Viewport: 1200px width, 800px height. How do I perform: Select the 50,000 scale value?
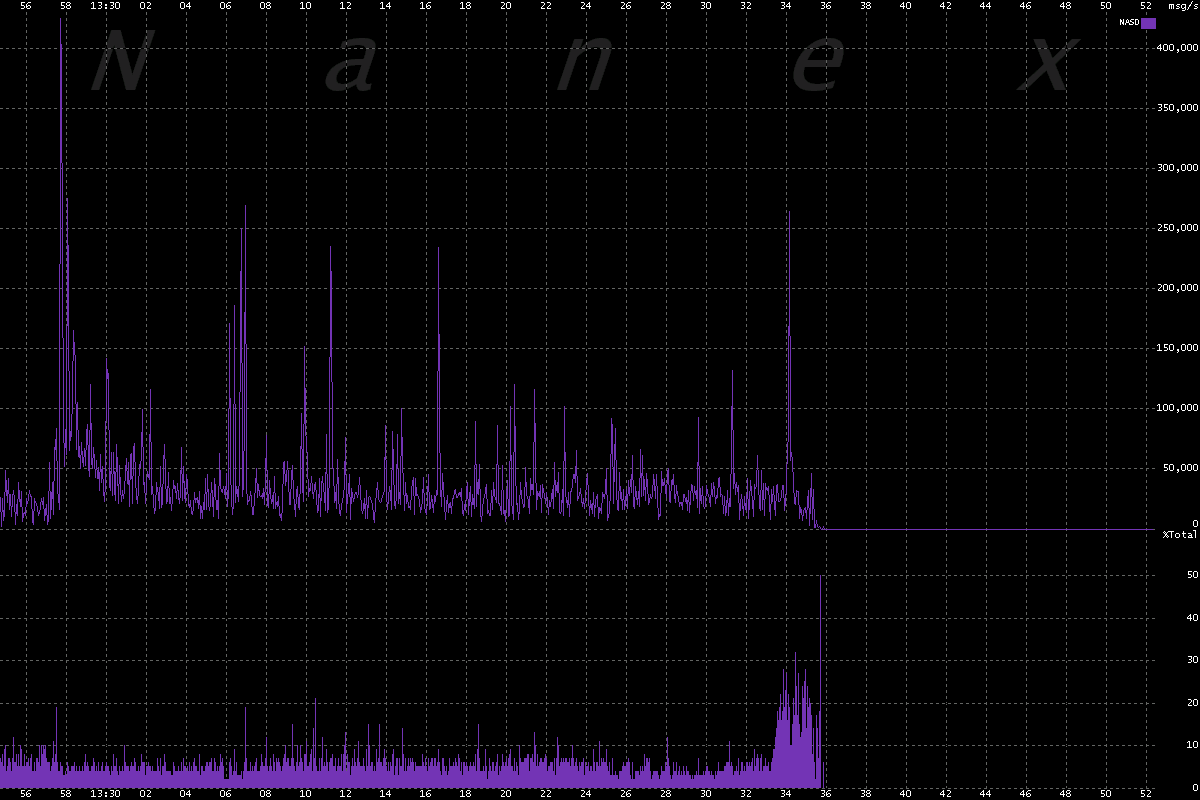[x=1181, y=467]
